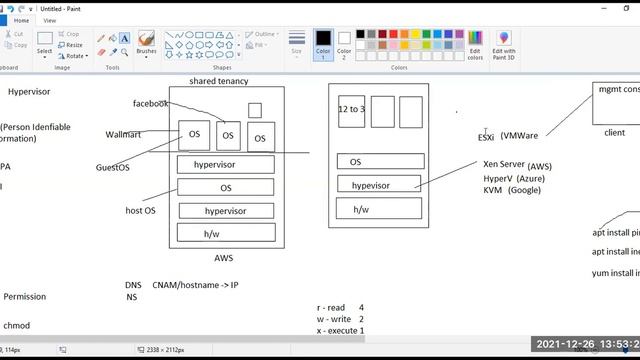The width and height of the screenshot is (640, 360).
Task: Choose the Oval callout shape
Action: point(219,55)
